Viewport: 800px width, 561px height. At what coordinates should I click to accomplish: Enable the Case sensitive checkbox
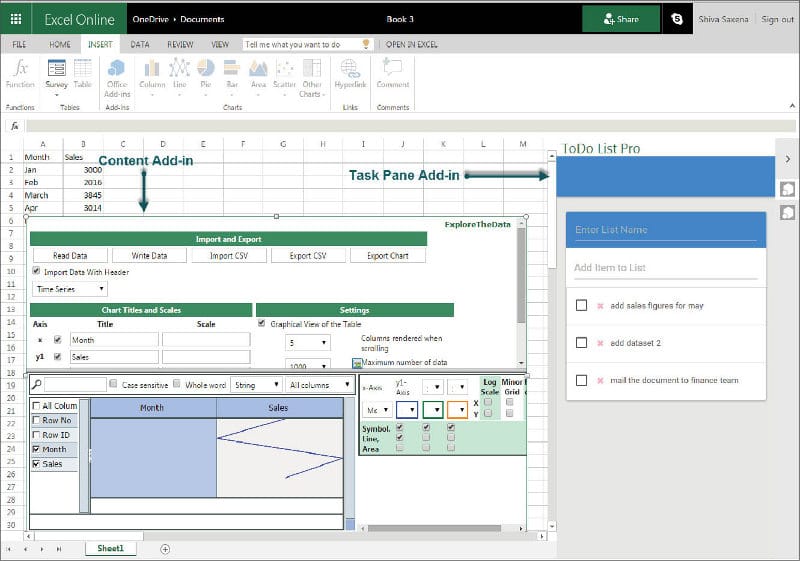pos(114,384)
